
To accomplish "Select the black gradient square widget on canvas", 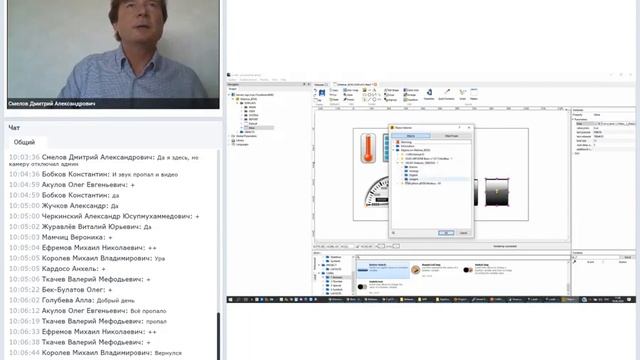I will tap(497, 192).
